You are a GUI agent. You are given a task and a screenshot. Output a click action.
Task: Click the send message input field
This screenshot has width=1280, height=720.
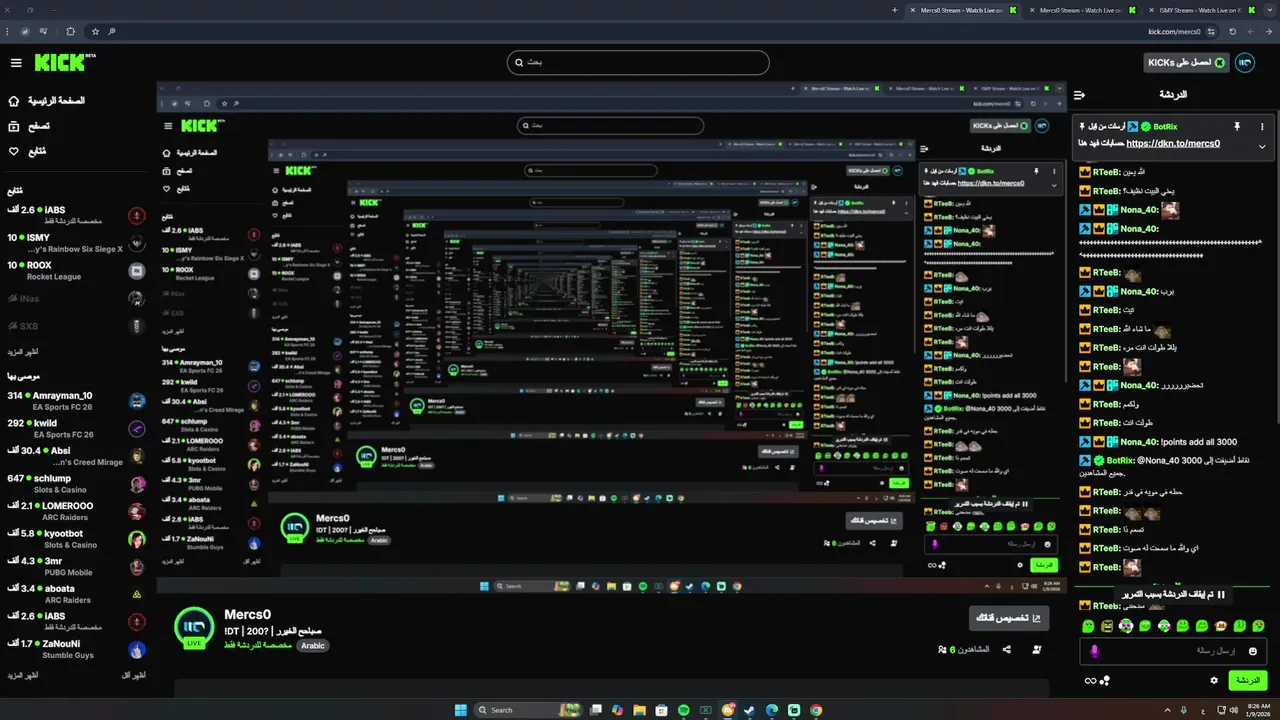coord(1173,651)
